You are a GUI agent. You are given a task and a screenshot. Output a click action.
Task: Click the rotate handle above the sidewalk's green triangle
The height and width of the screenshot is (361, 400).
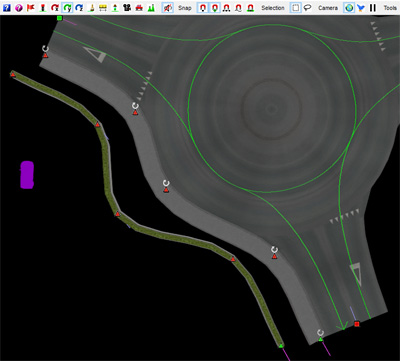pyautogui.click(x=320, y=333)
